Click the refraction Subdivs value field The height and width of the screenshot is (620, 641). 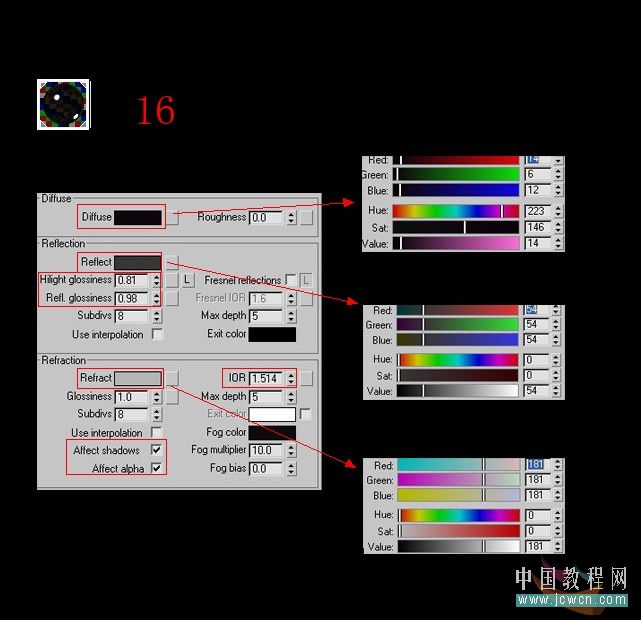132,414
